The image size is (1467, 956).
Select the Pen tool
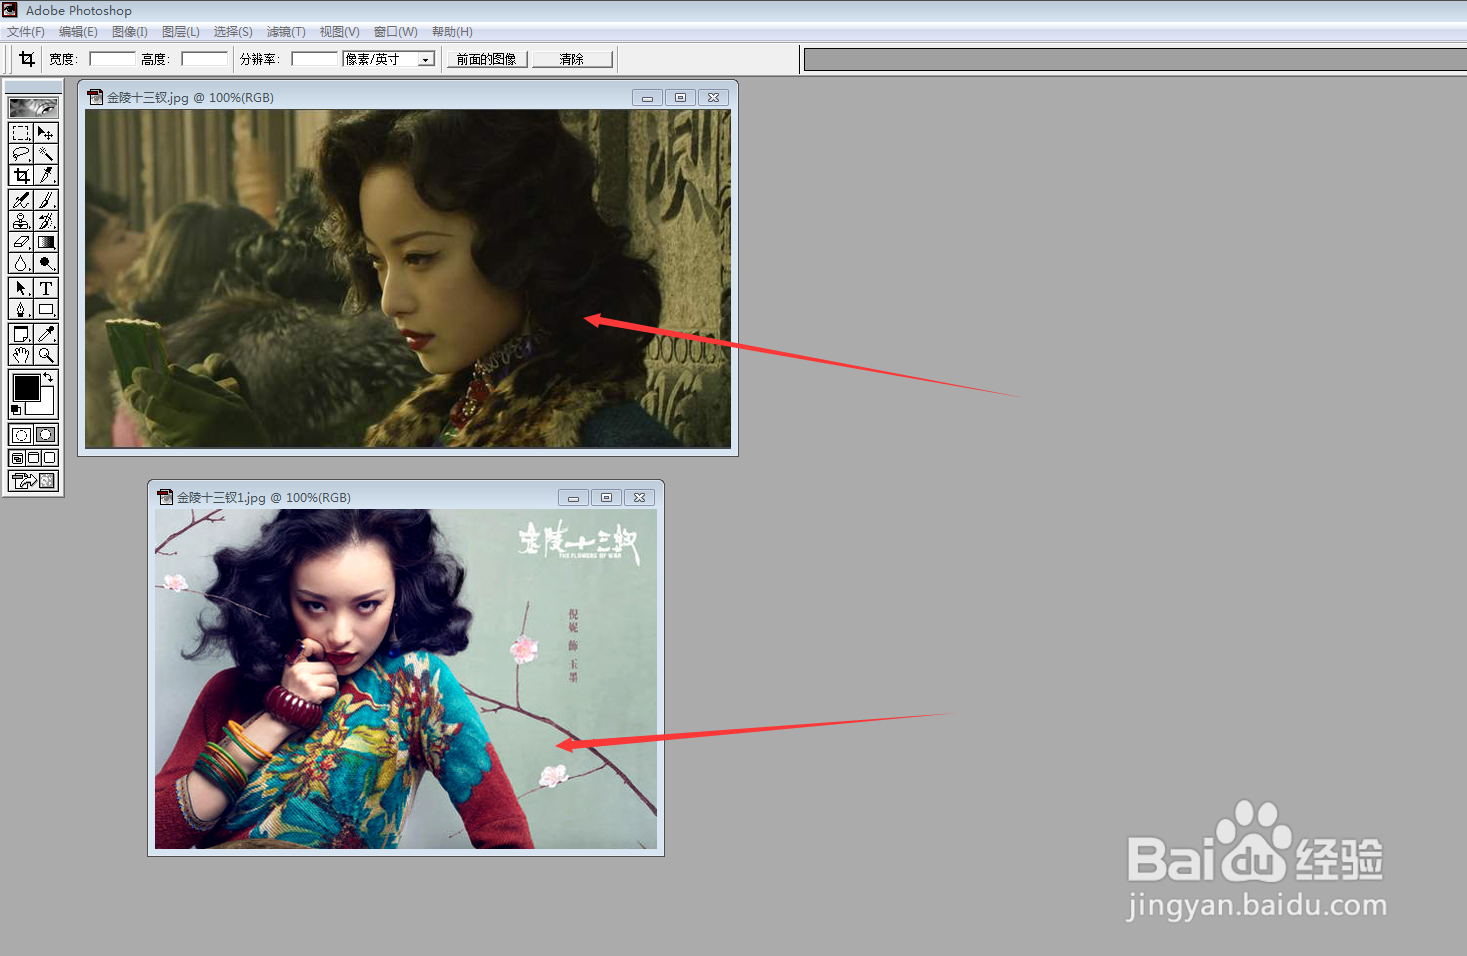click(21, 309)
